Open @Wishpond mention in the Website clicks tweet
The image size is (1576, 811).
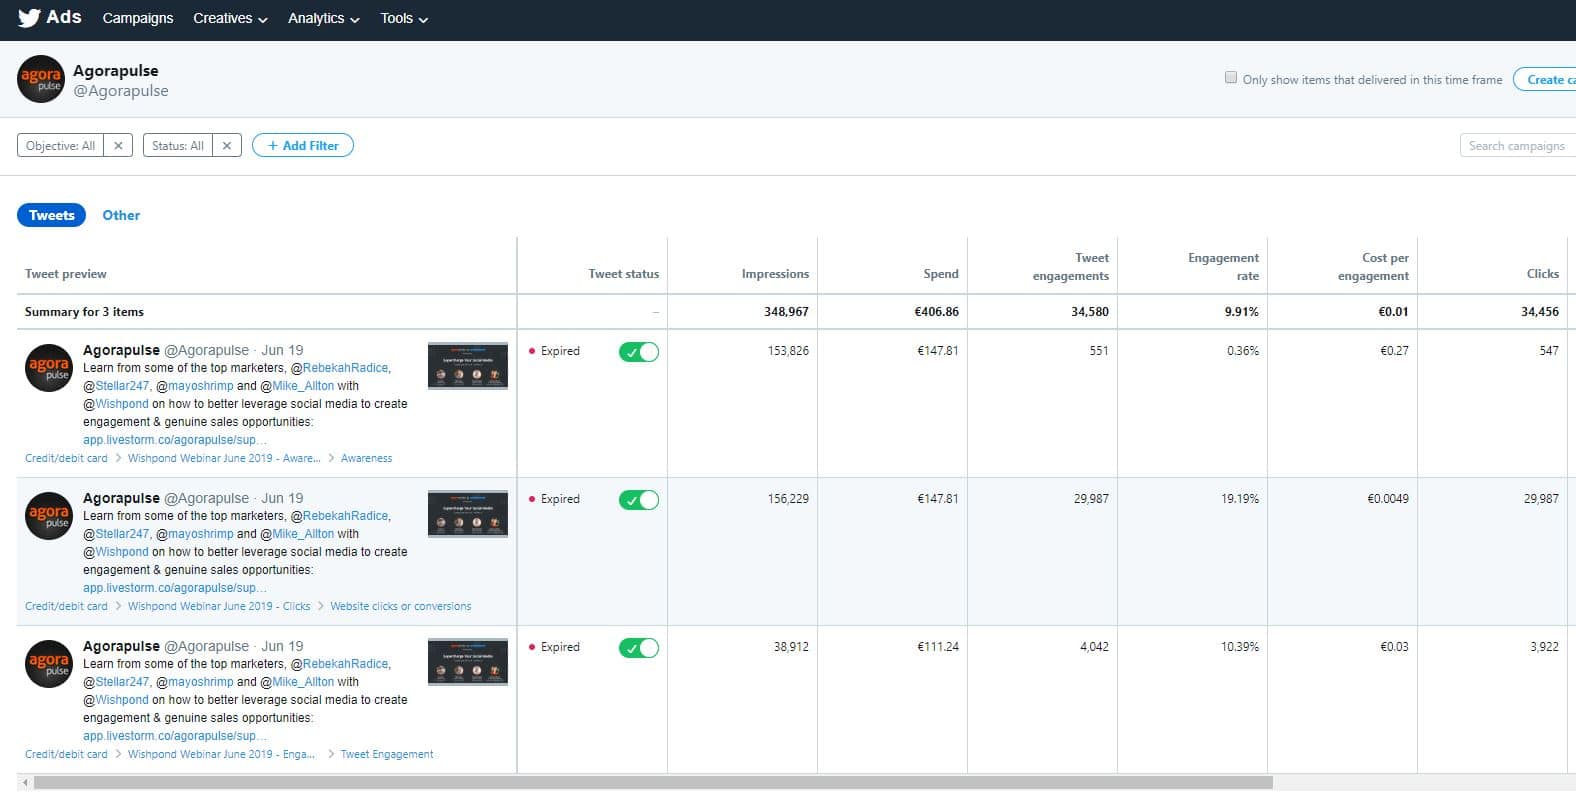[x=116, y=552]
